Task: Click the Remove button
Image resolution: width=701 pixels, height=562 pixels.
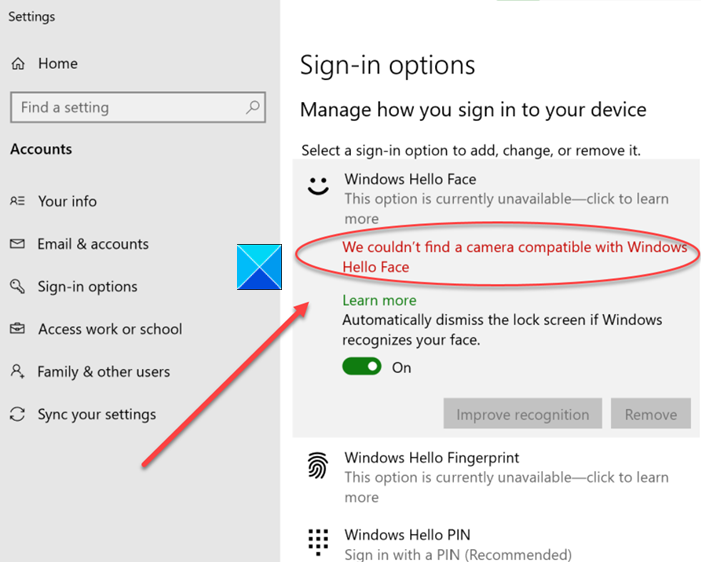Action: tap(650, 414)
